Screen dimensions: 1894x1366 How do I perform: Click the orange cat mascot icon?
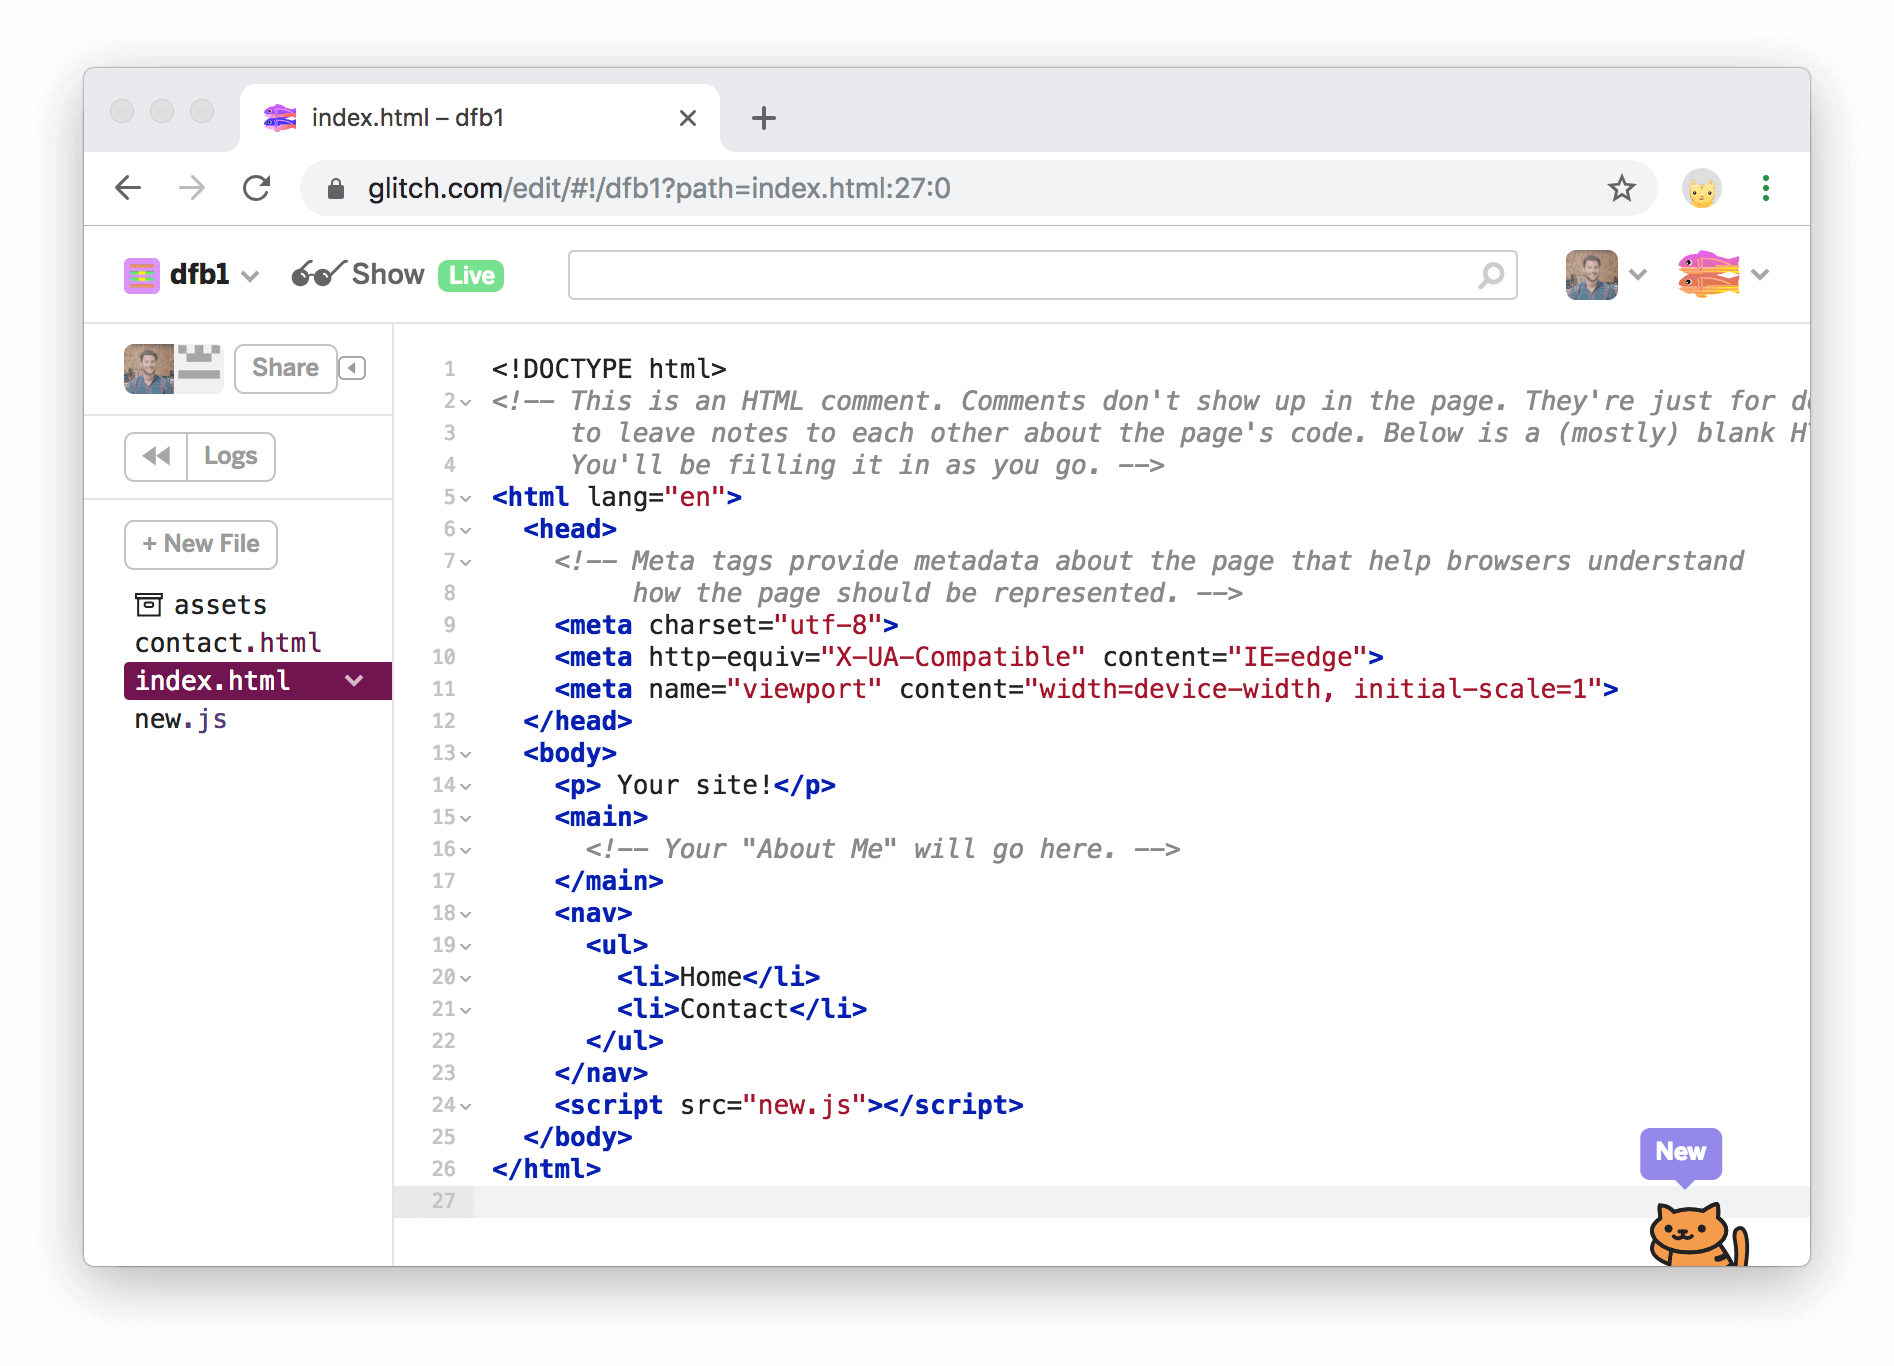pyautogui.click(x=1695, y=1235)
